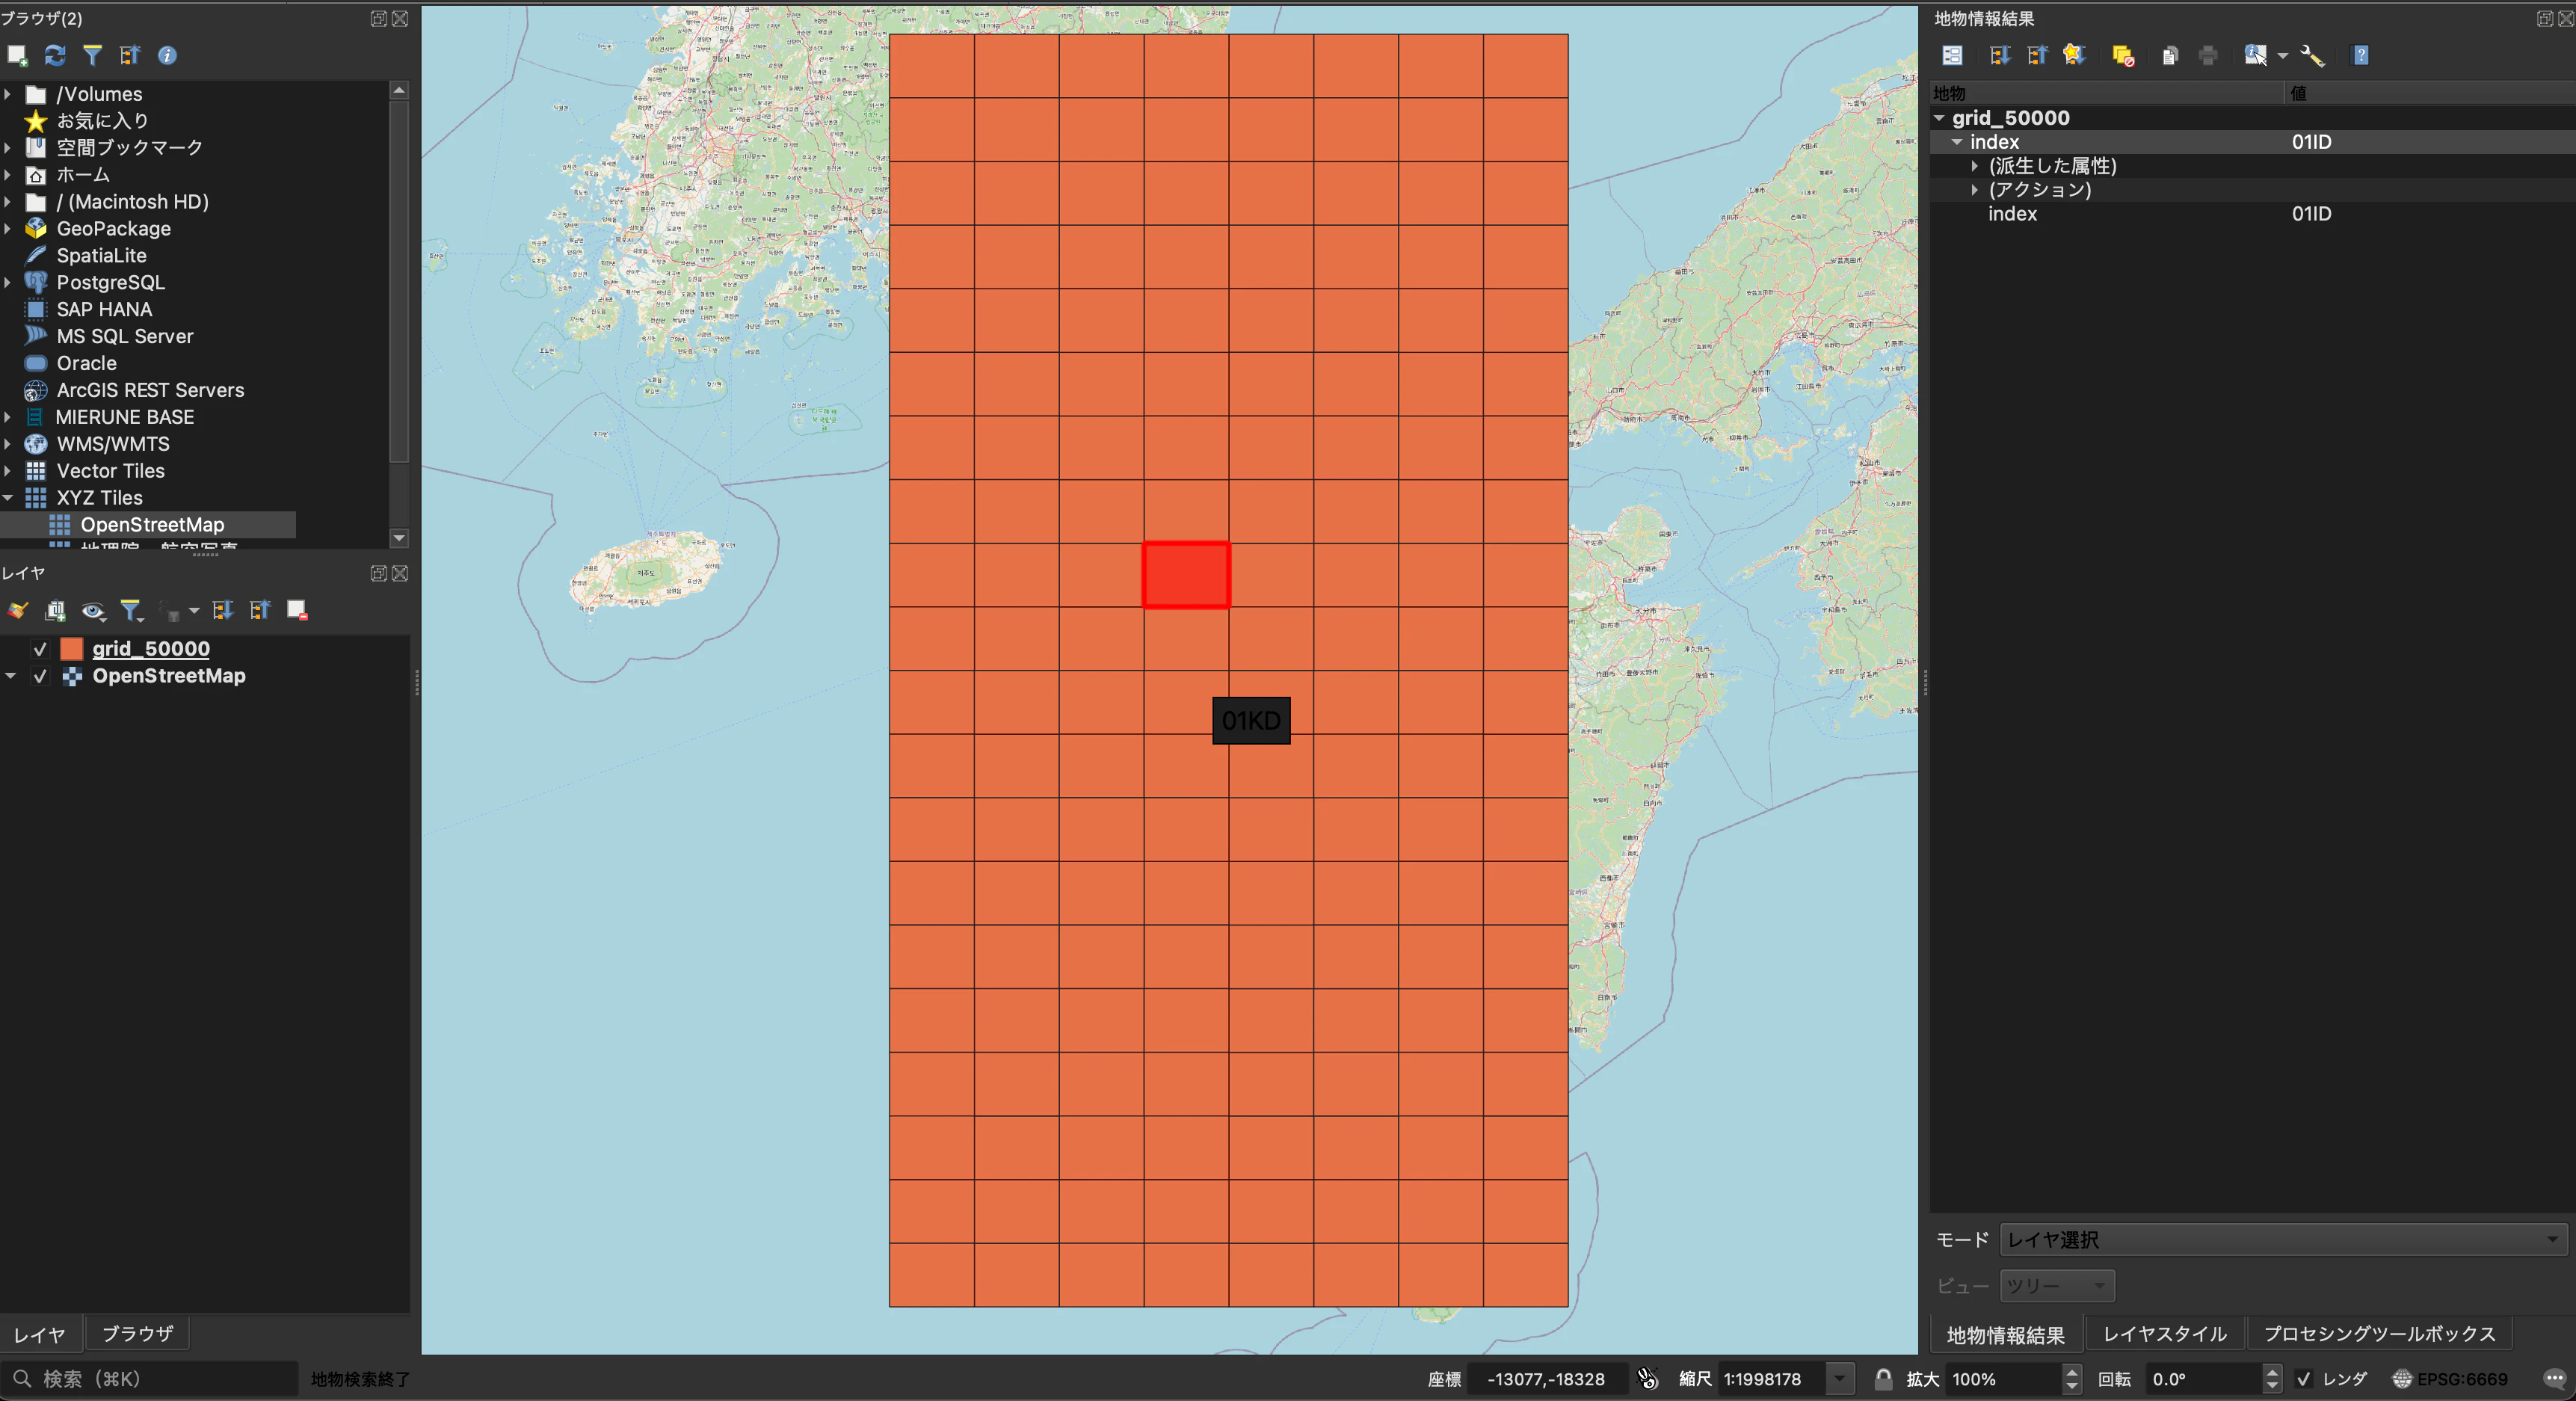2576x1401 pixels.
Task: Toggle grid_50000 layer visibility checkbox
Action: click(40, 649)
